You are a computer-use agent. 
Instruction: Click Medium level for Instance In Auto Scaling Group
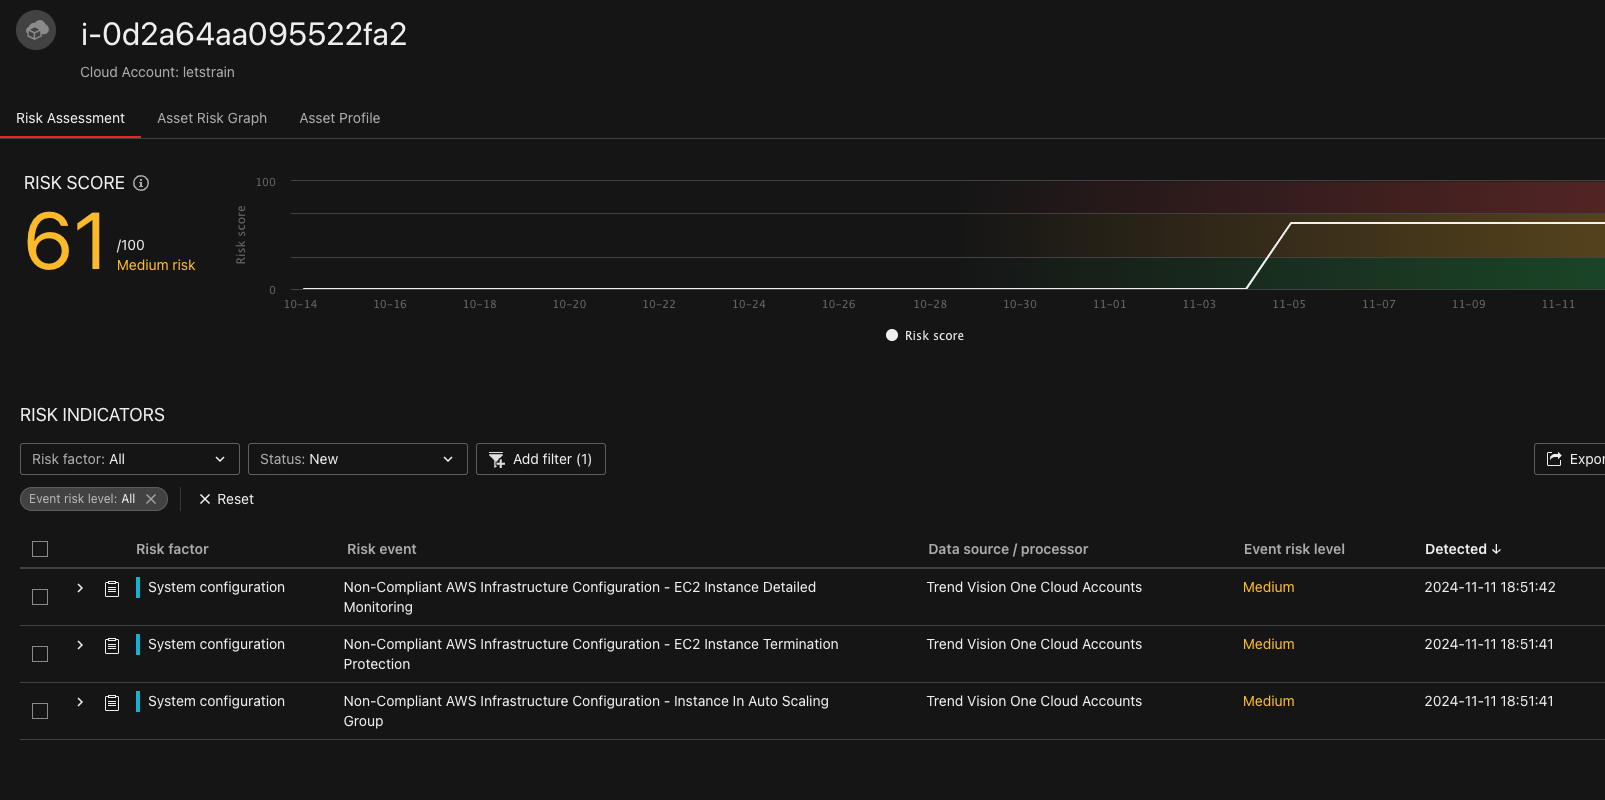(x=1268, y=701)
